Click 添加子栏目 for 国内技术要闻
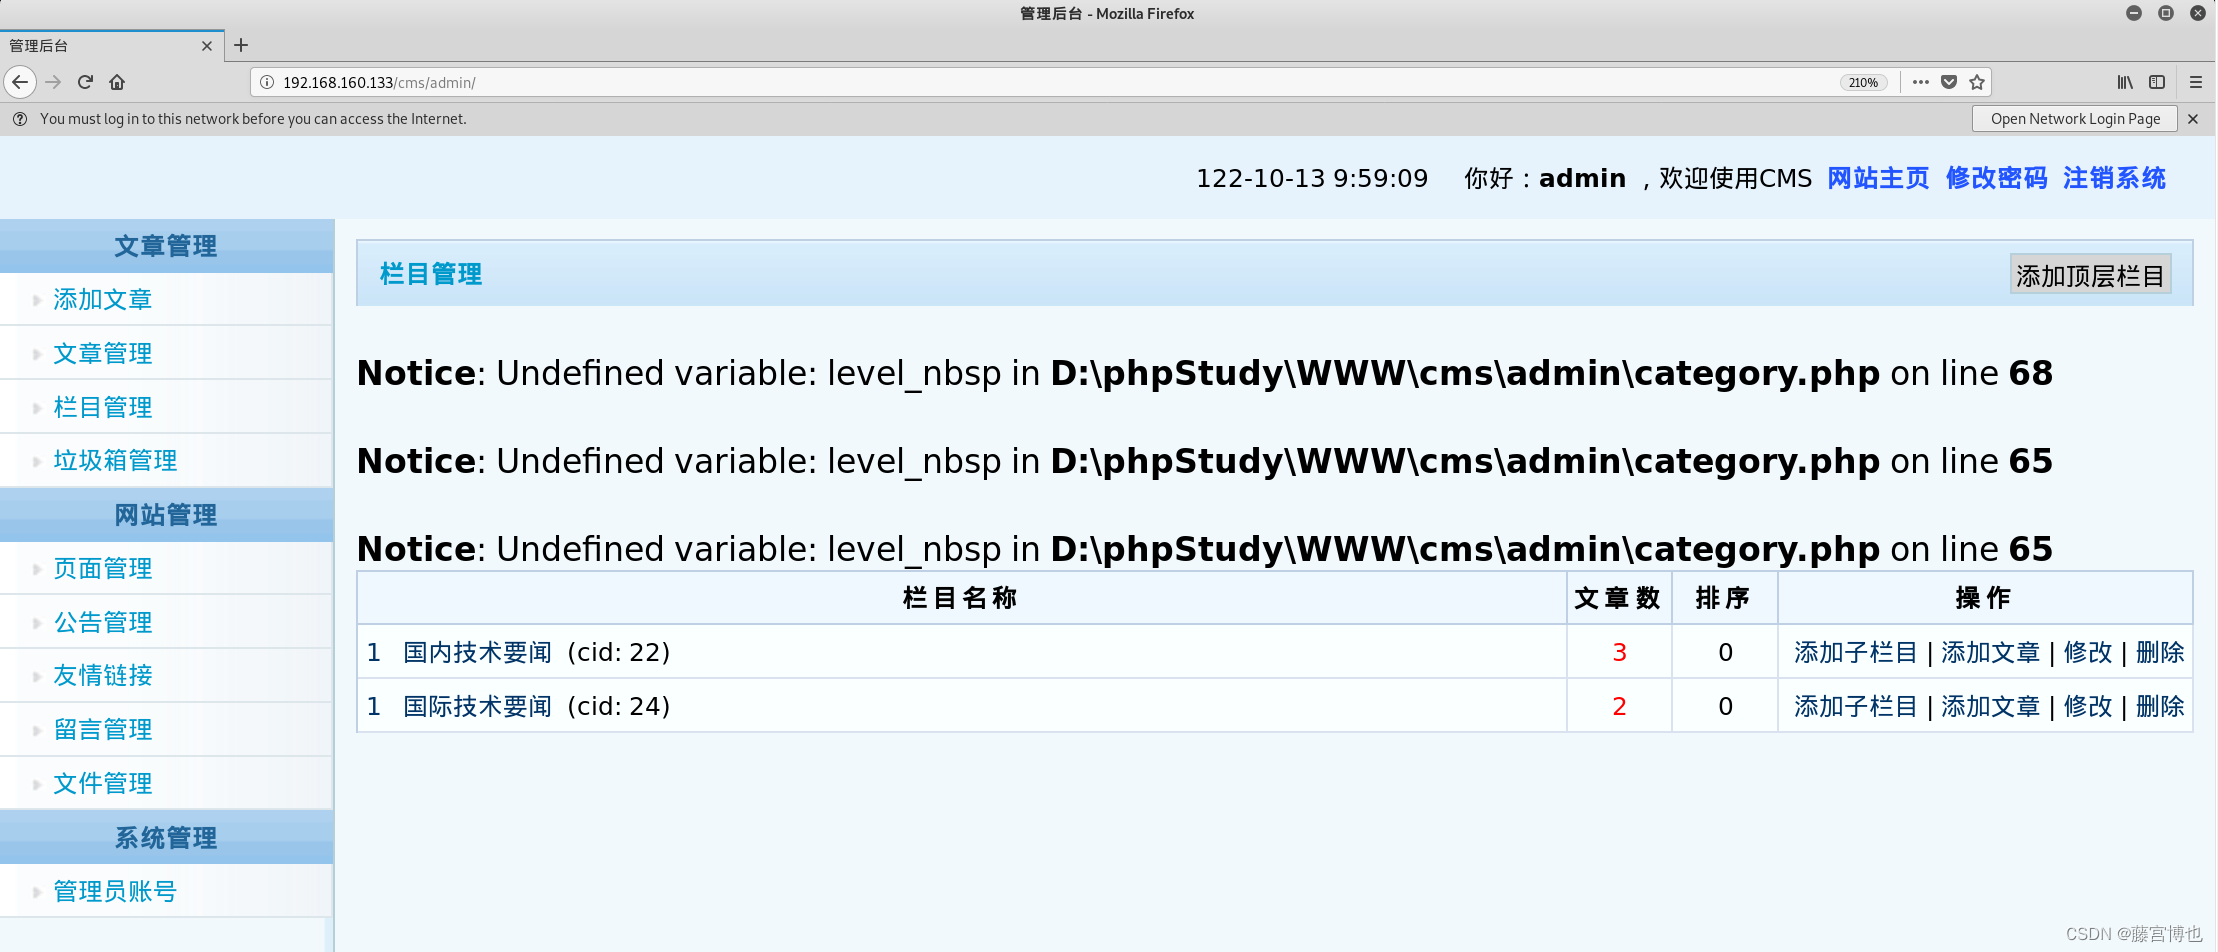 [1855, 653]
